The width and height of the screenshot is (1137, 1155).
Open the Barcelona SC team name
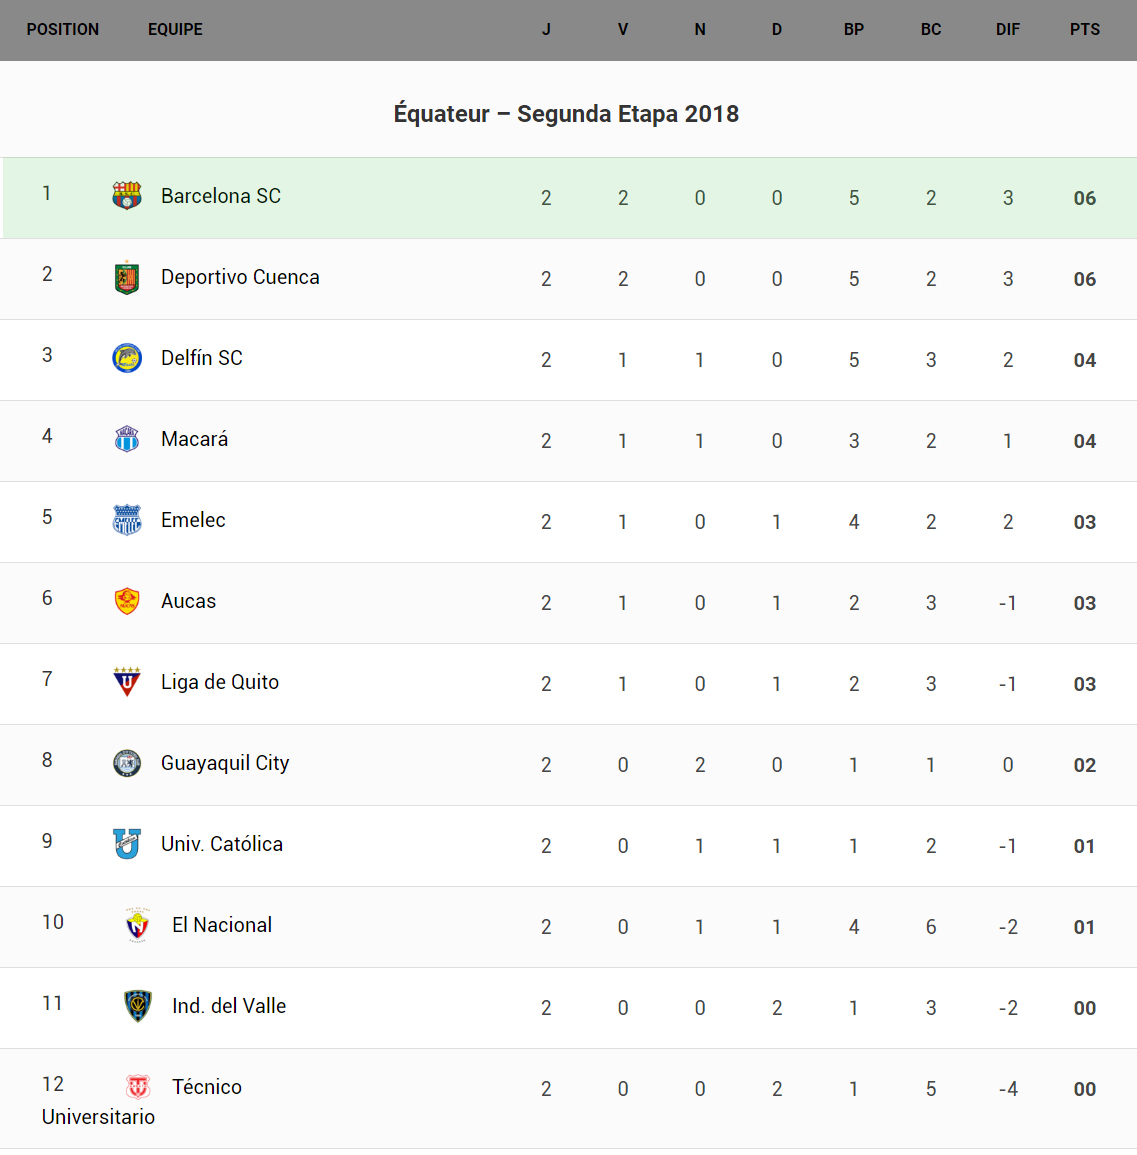(x=221, y=196)
